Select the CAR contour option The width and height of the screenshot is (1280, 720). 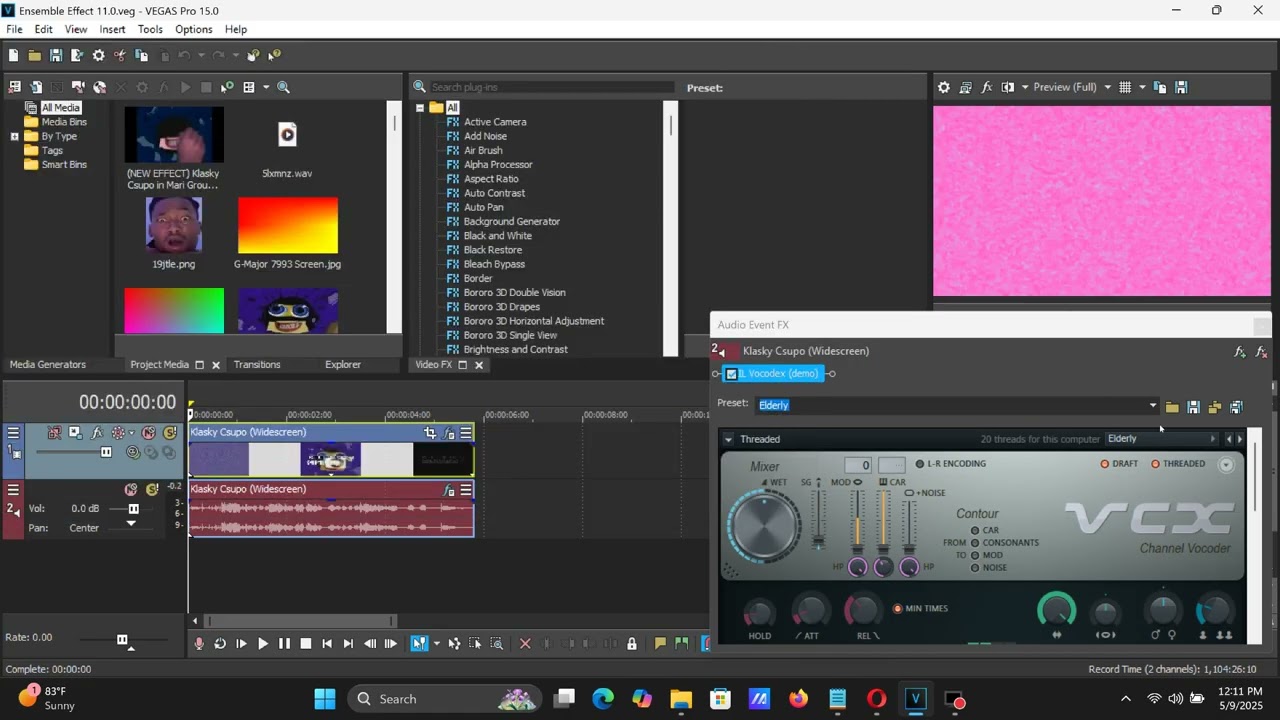coord(975,531)
